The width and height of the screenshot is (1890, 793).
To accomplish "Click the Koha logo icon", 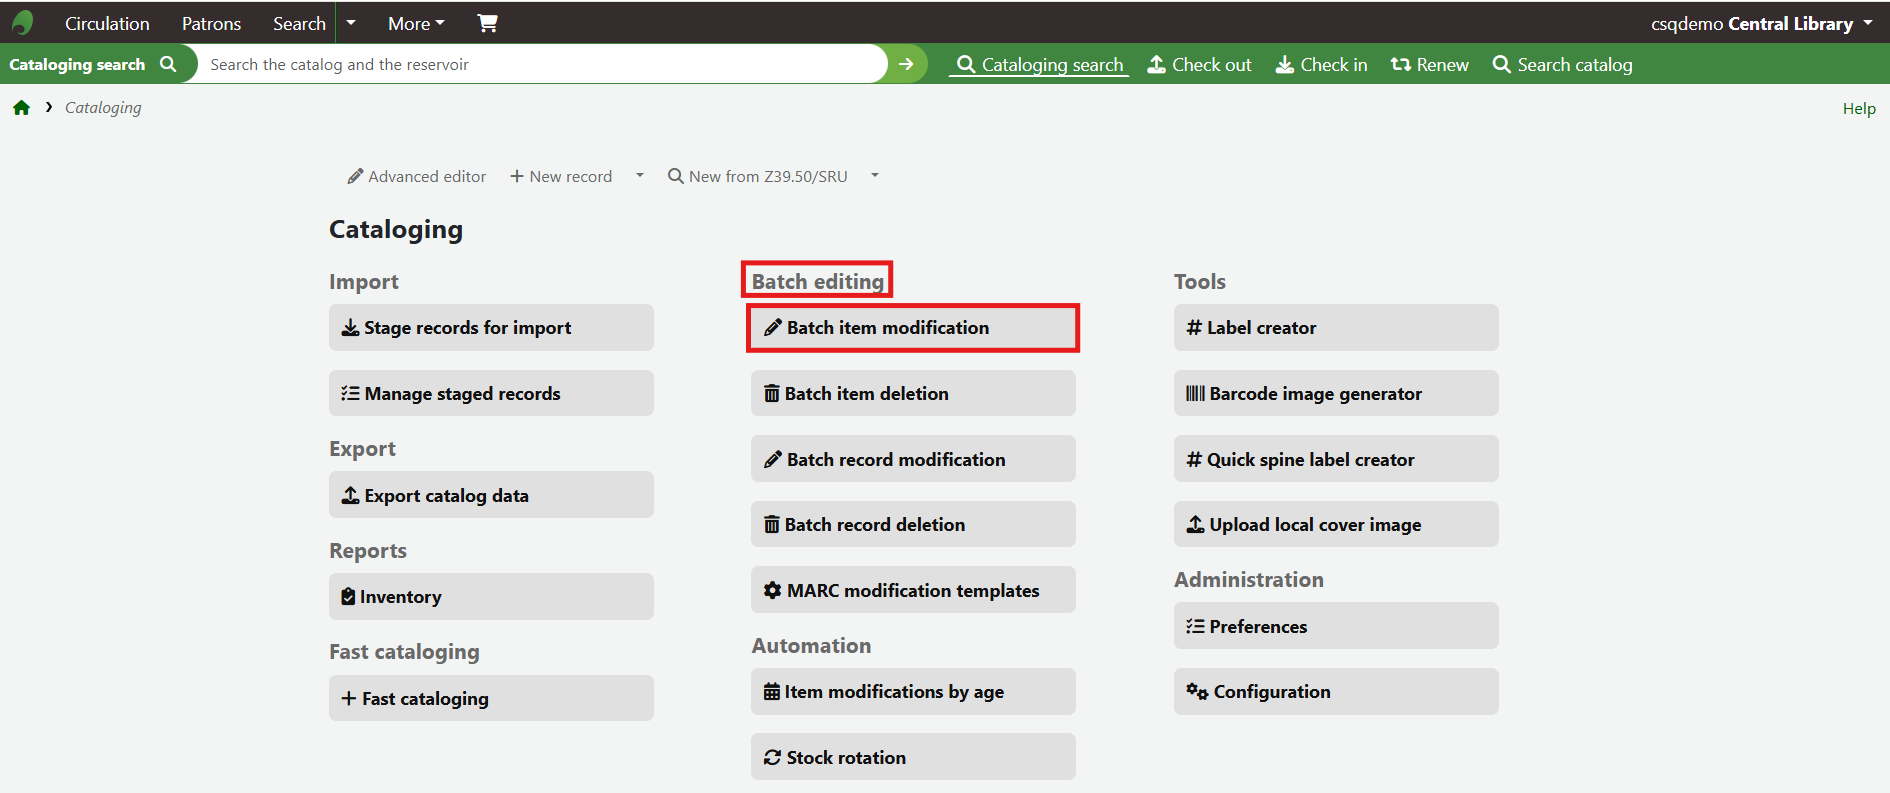I will click(x=22, y=23).
